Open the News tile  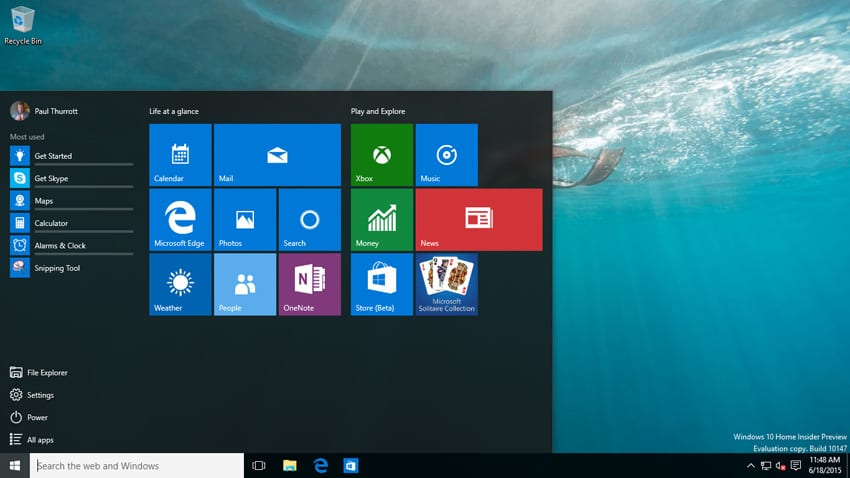point(479,219)
